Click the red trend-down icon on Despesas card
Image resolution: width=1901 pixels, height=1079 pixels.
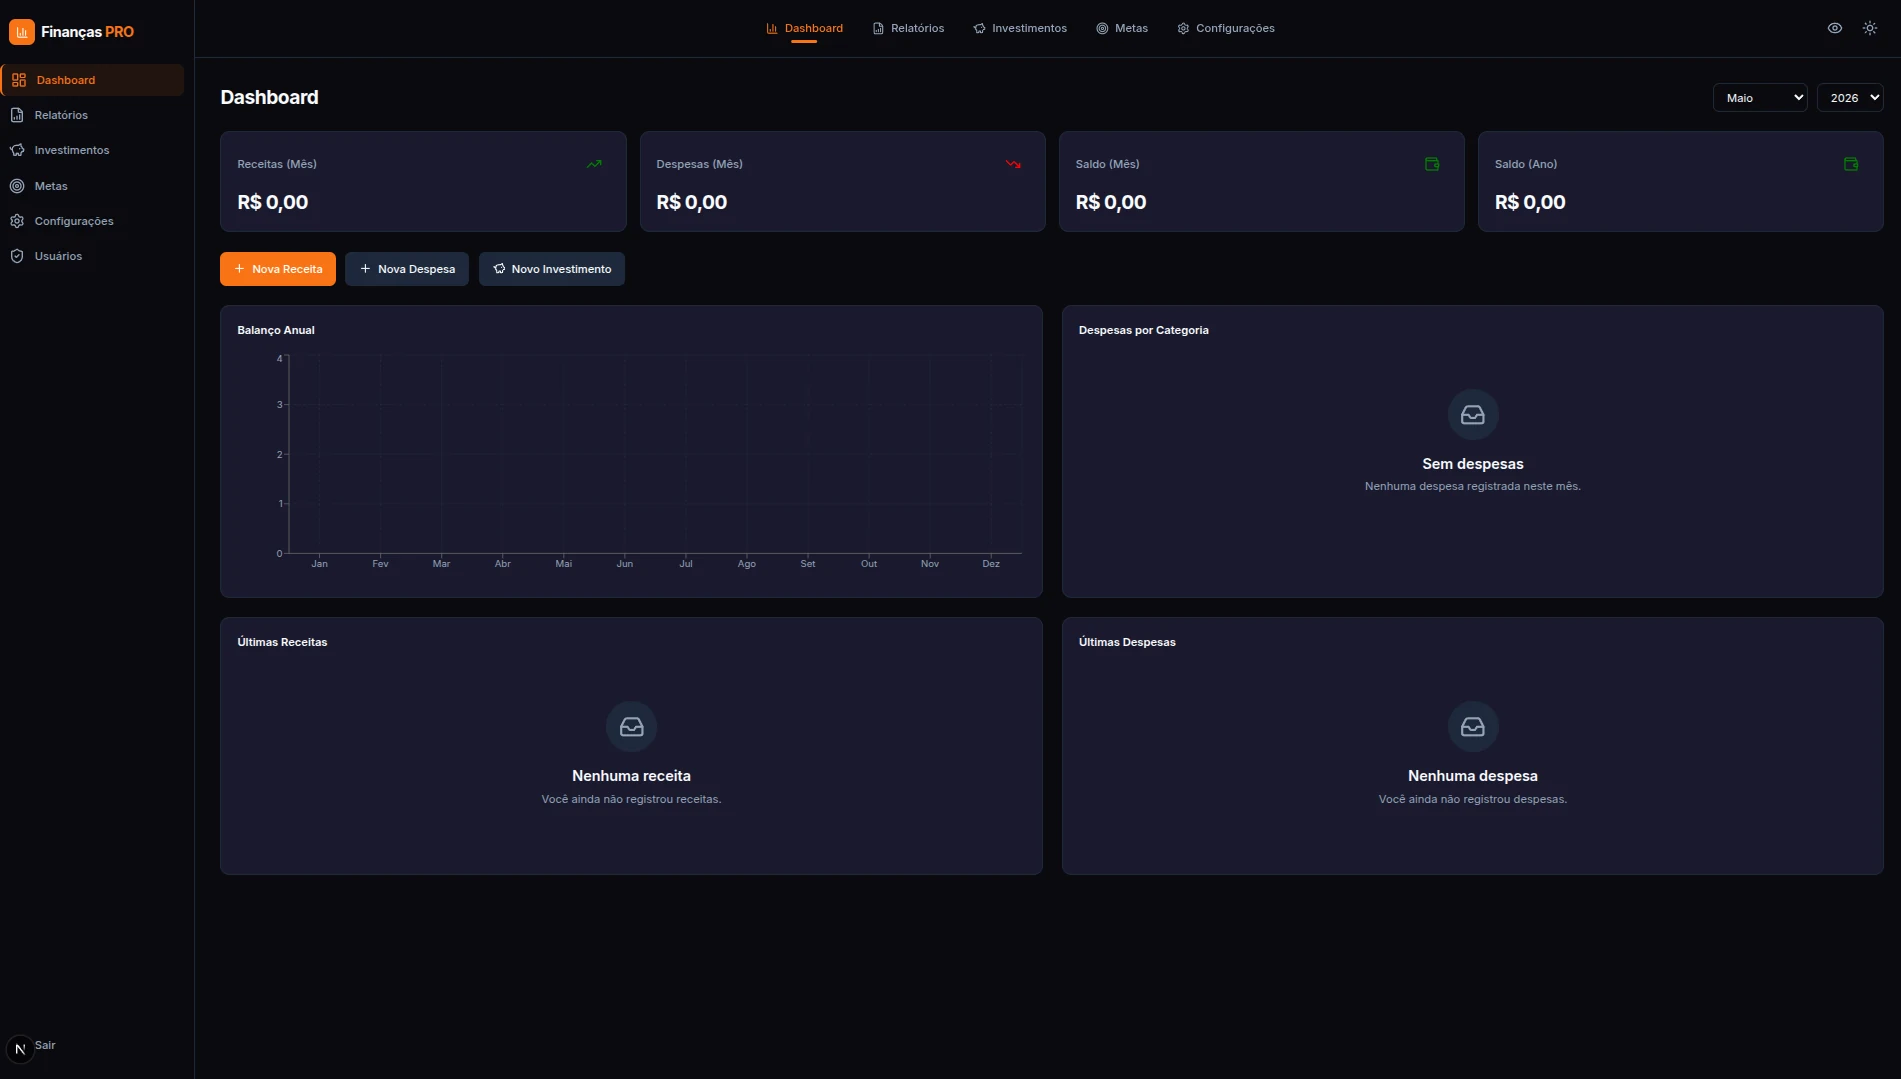tap(1013, 164)
